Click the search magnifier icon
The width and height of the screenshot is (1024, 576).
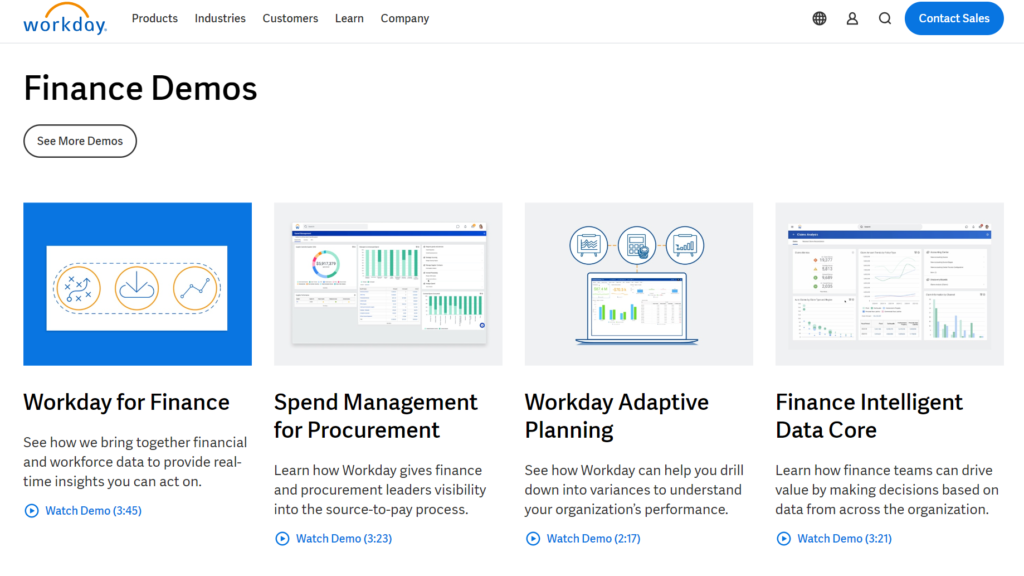(885, 18)
